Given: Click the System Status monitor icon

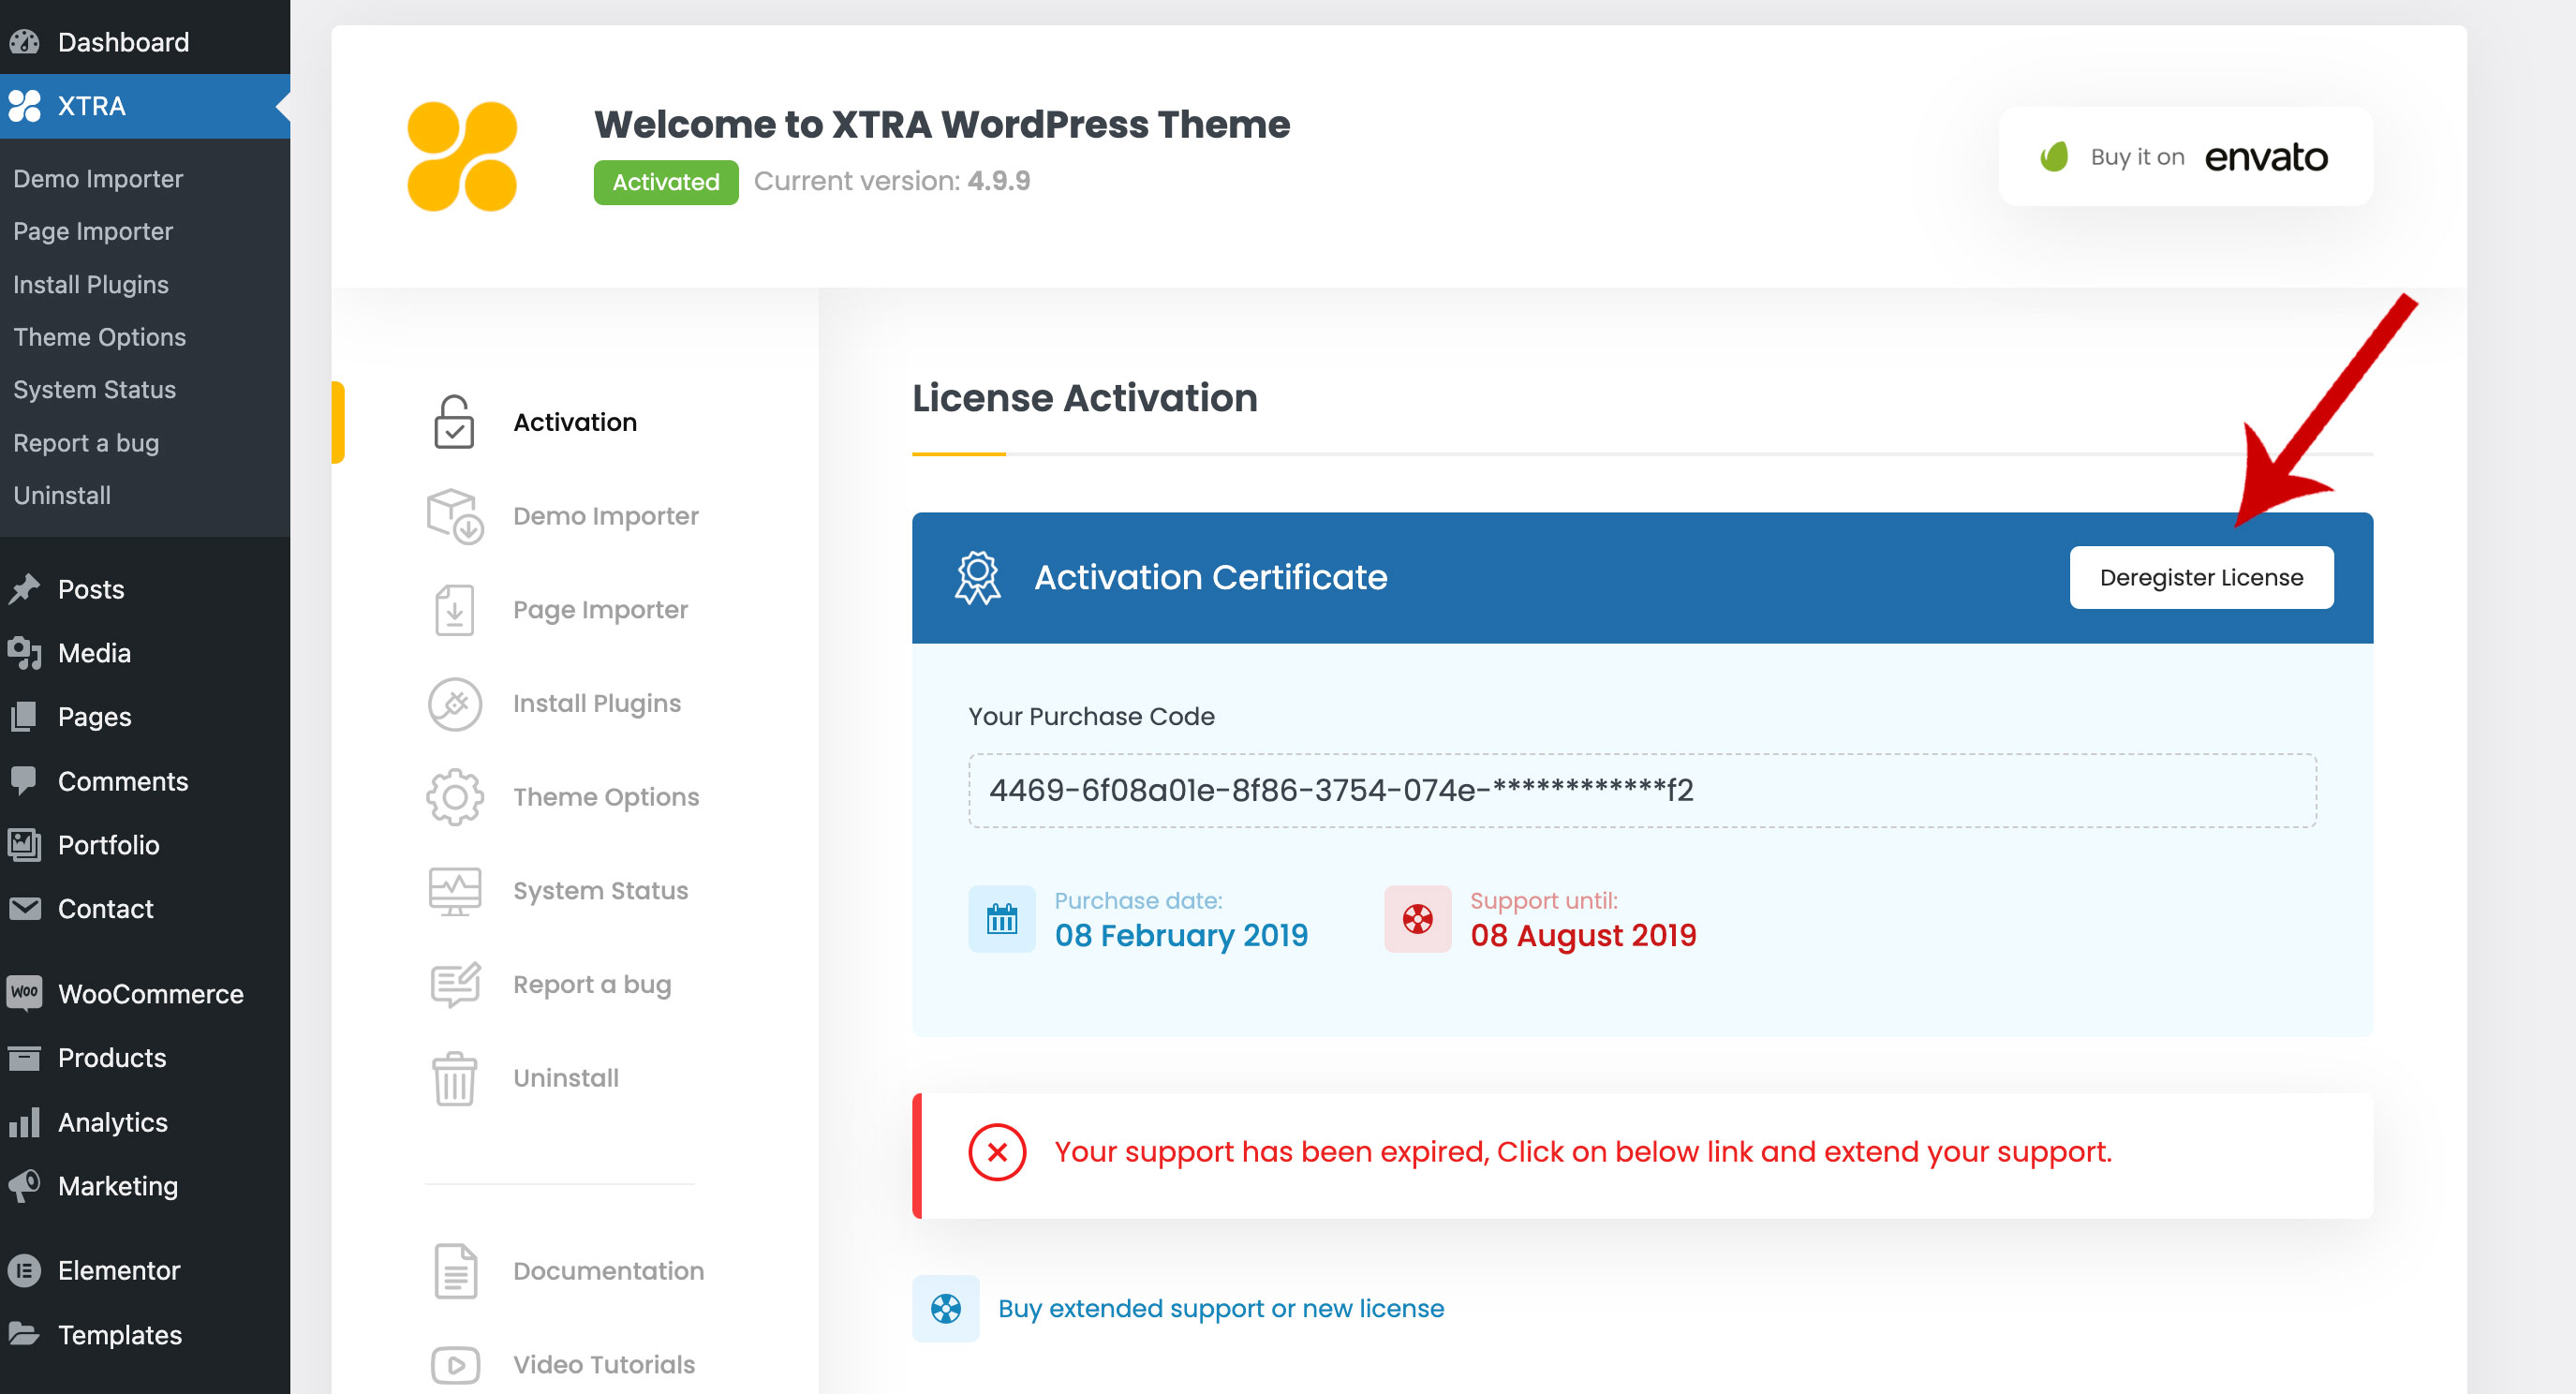Looking at the screenshot, I should coord(455,891).
